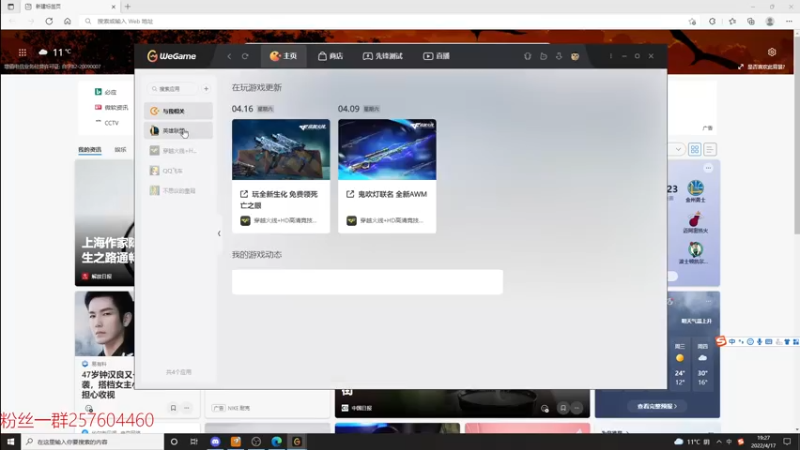Open the browser profile icon
This screenshot has height=450, width=800.
pos(770,21)
